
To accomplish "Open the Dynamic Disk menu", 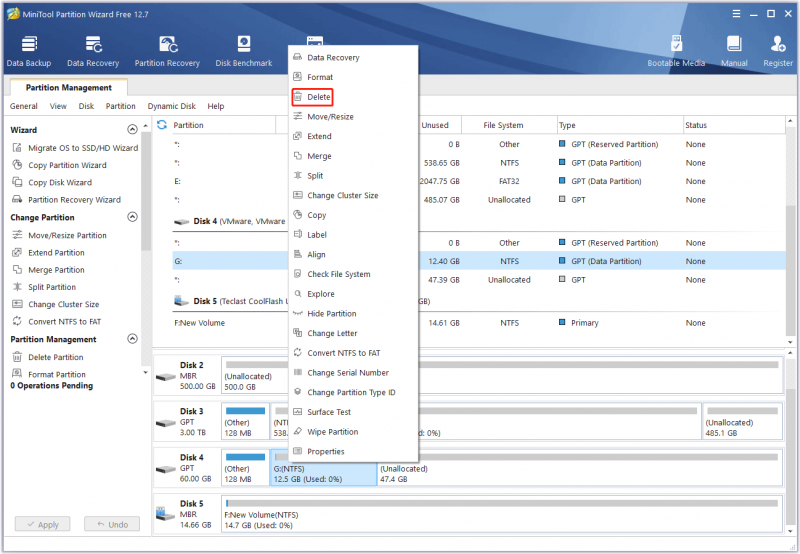I will [x=171, y=106].
